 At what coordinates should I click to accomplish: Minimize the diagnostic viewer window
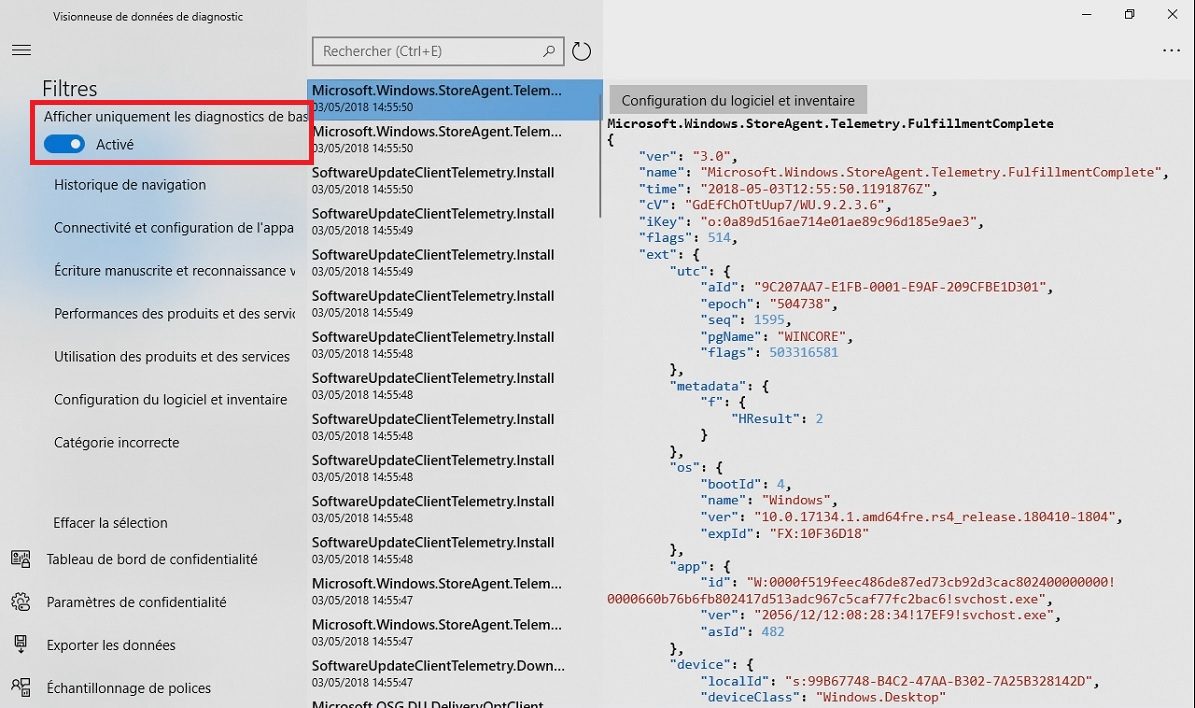(1087, 14)
